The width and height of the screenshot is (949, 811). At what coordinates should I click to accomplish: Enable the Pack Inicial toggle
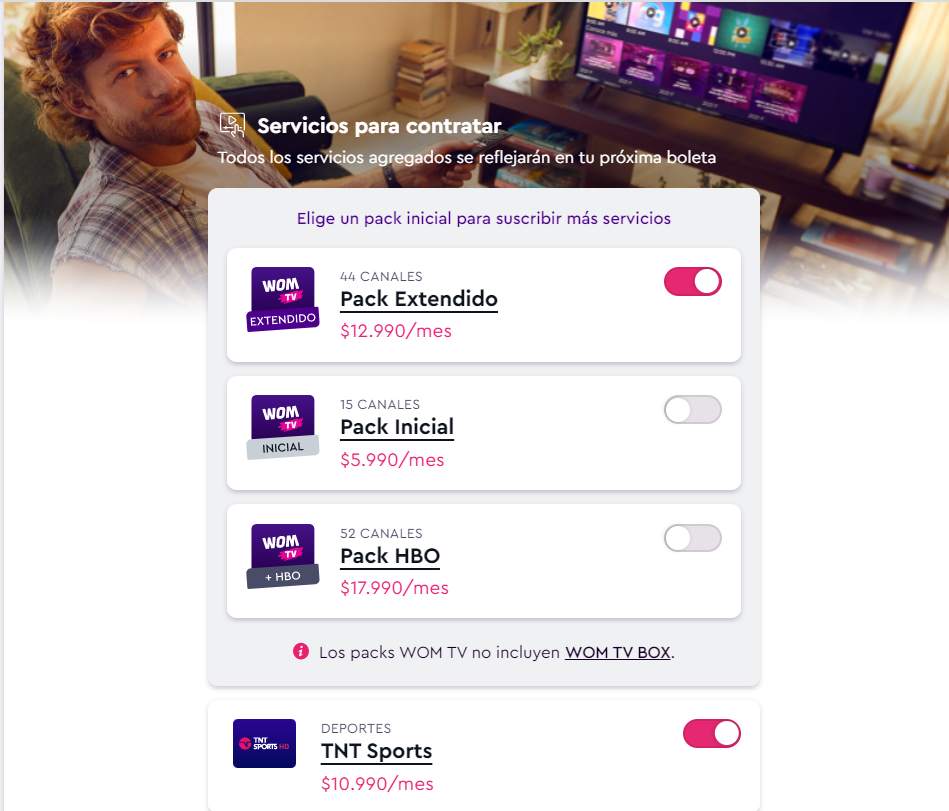click(693, 410)
